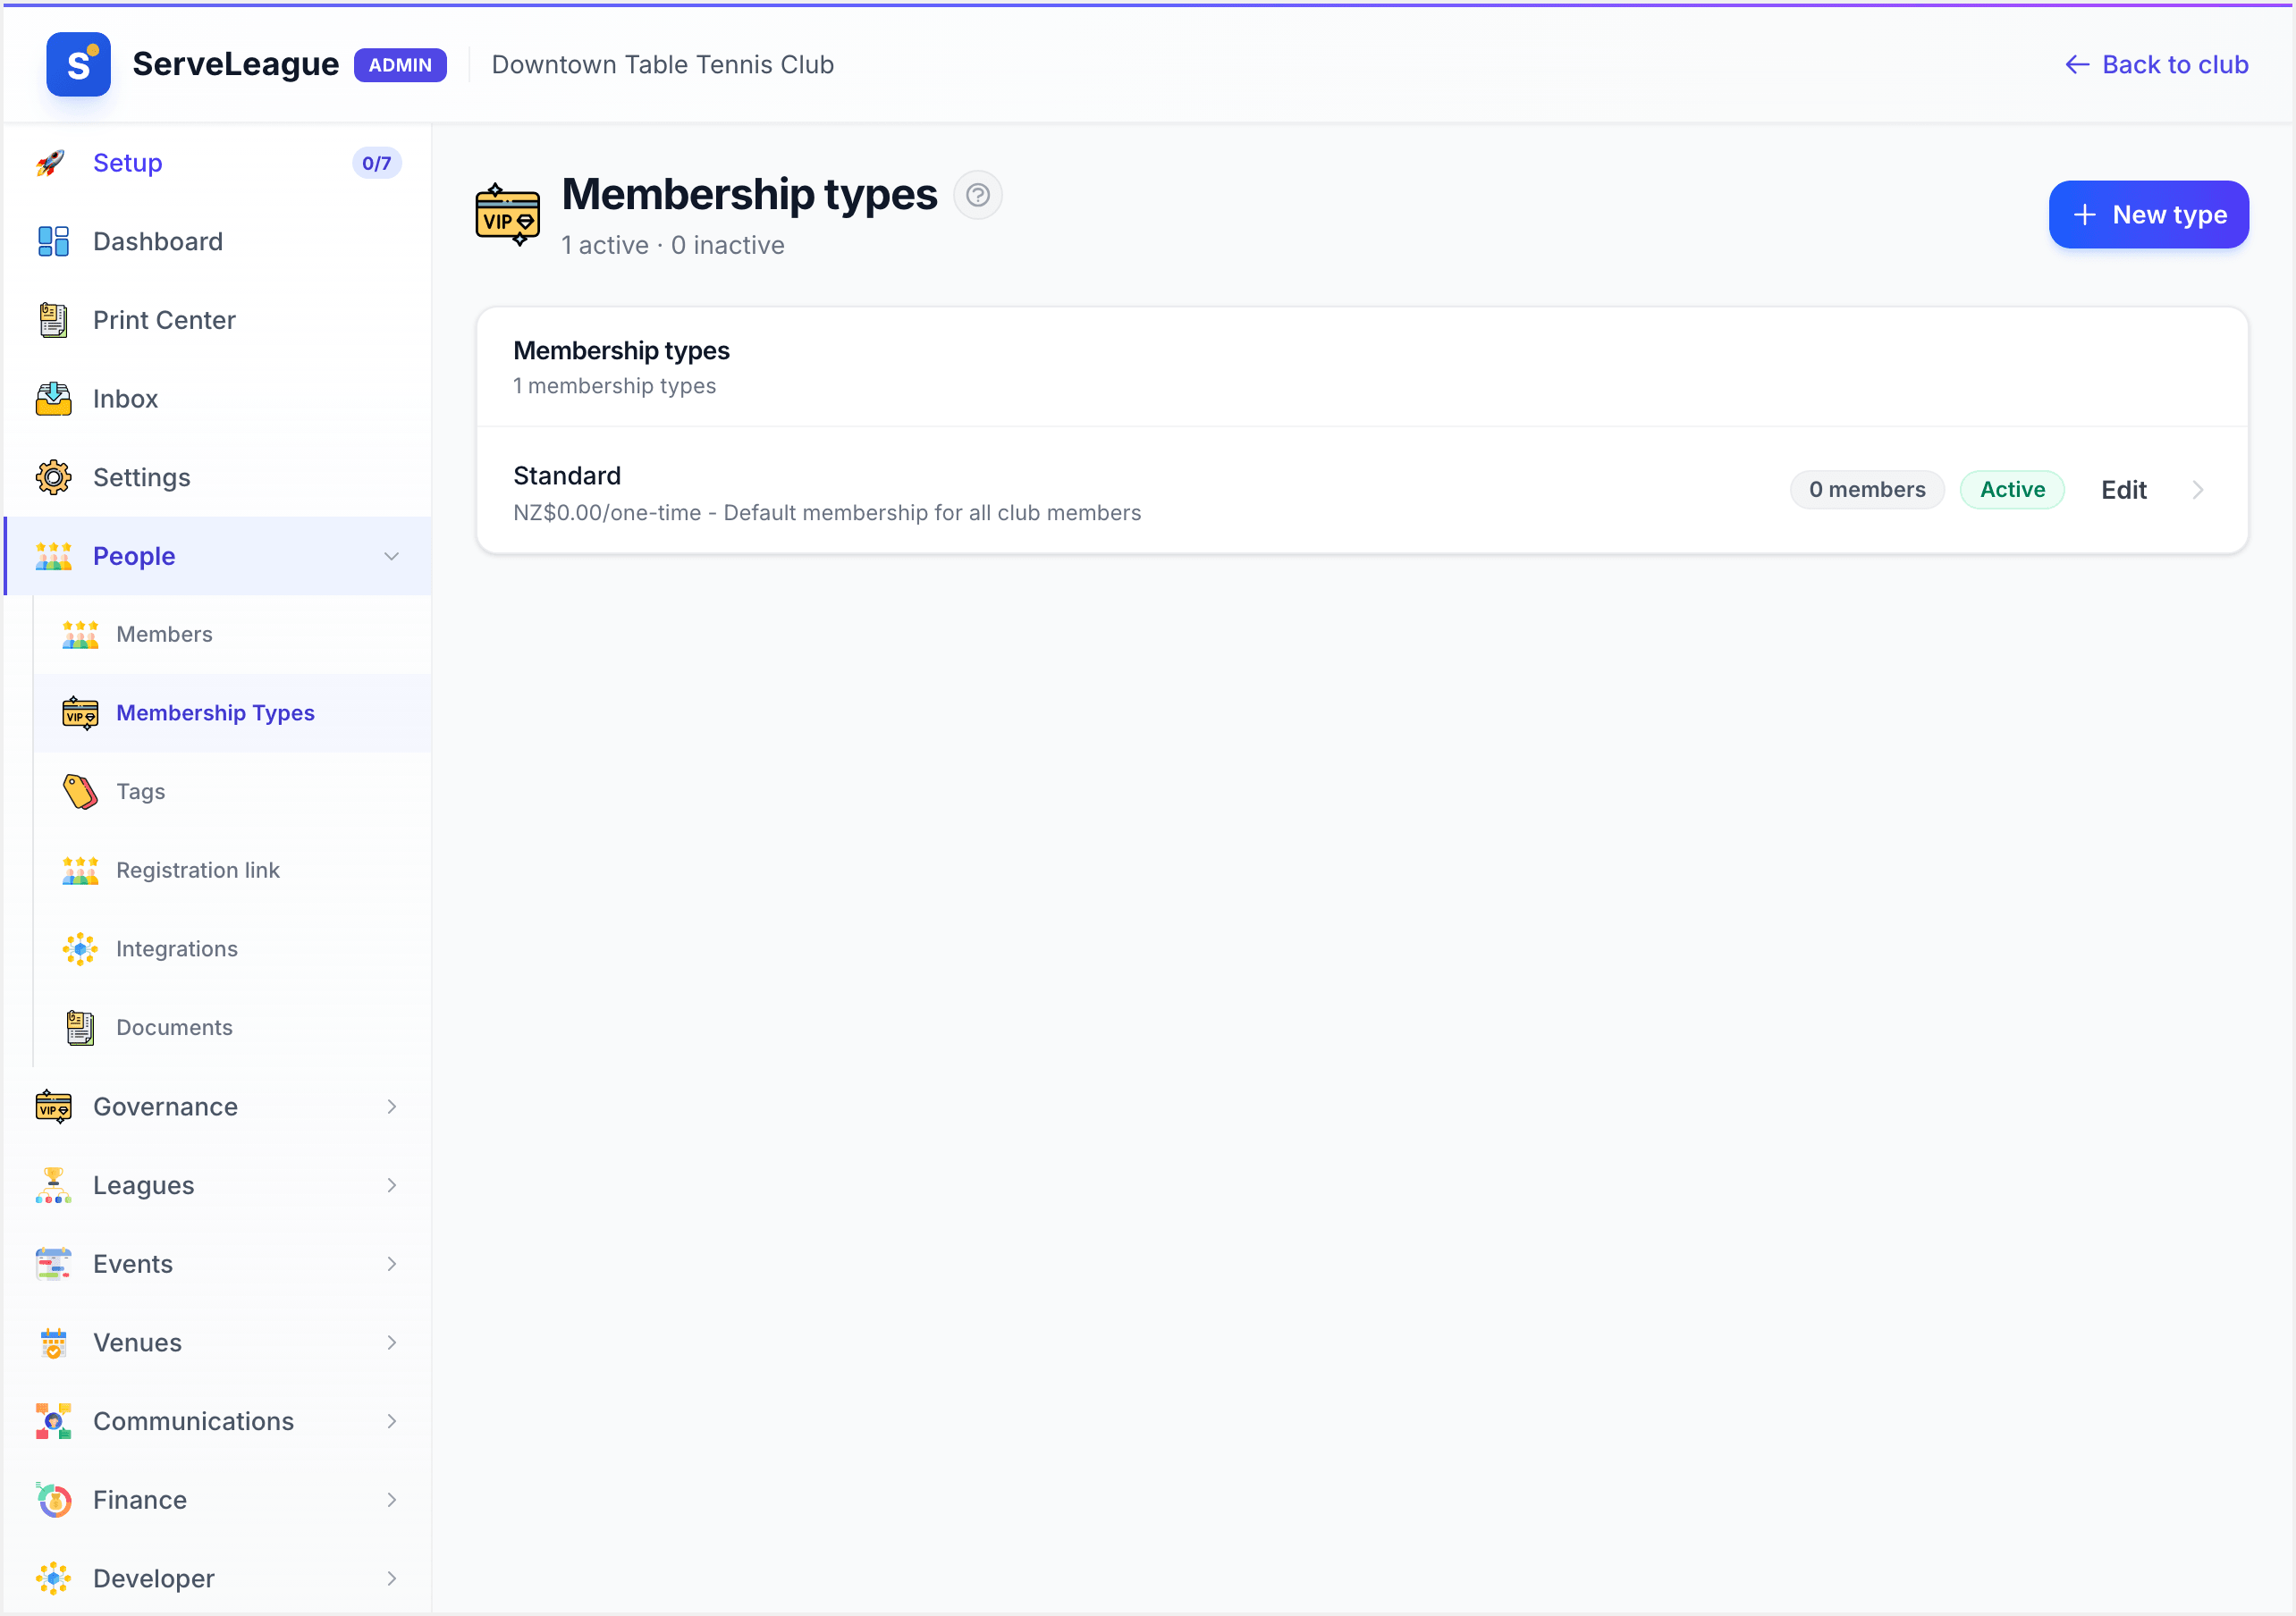The image size is (2296, 1616).
Task: Click the rocket Setup icon
Action: click(51, 163)
